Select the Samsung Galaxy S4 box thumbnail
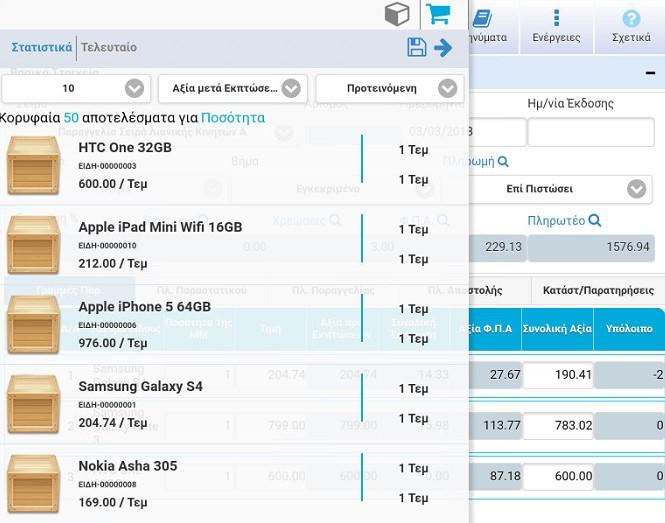Screen dimensions: 665x523 (x=33, y=404)
